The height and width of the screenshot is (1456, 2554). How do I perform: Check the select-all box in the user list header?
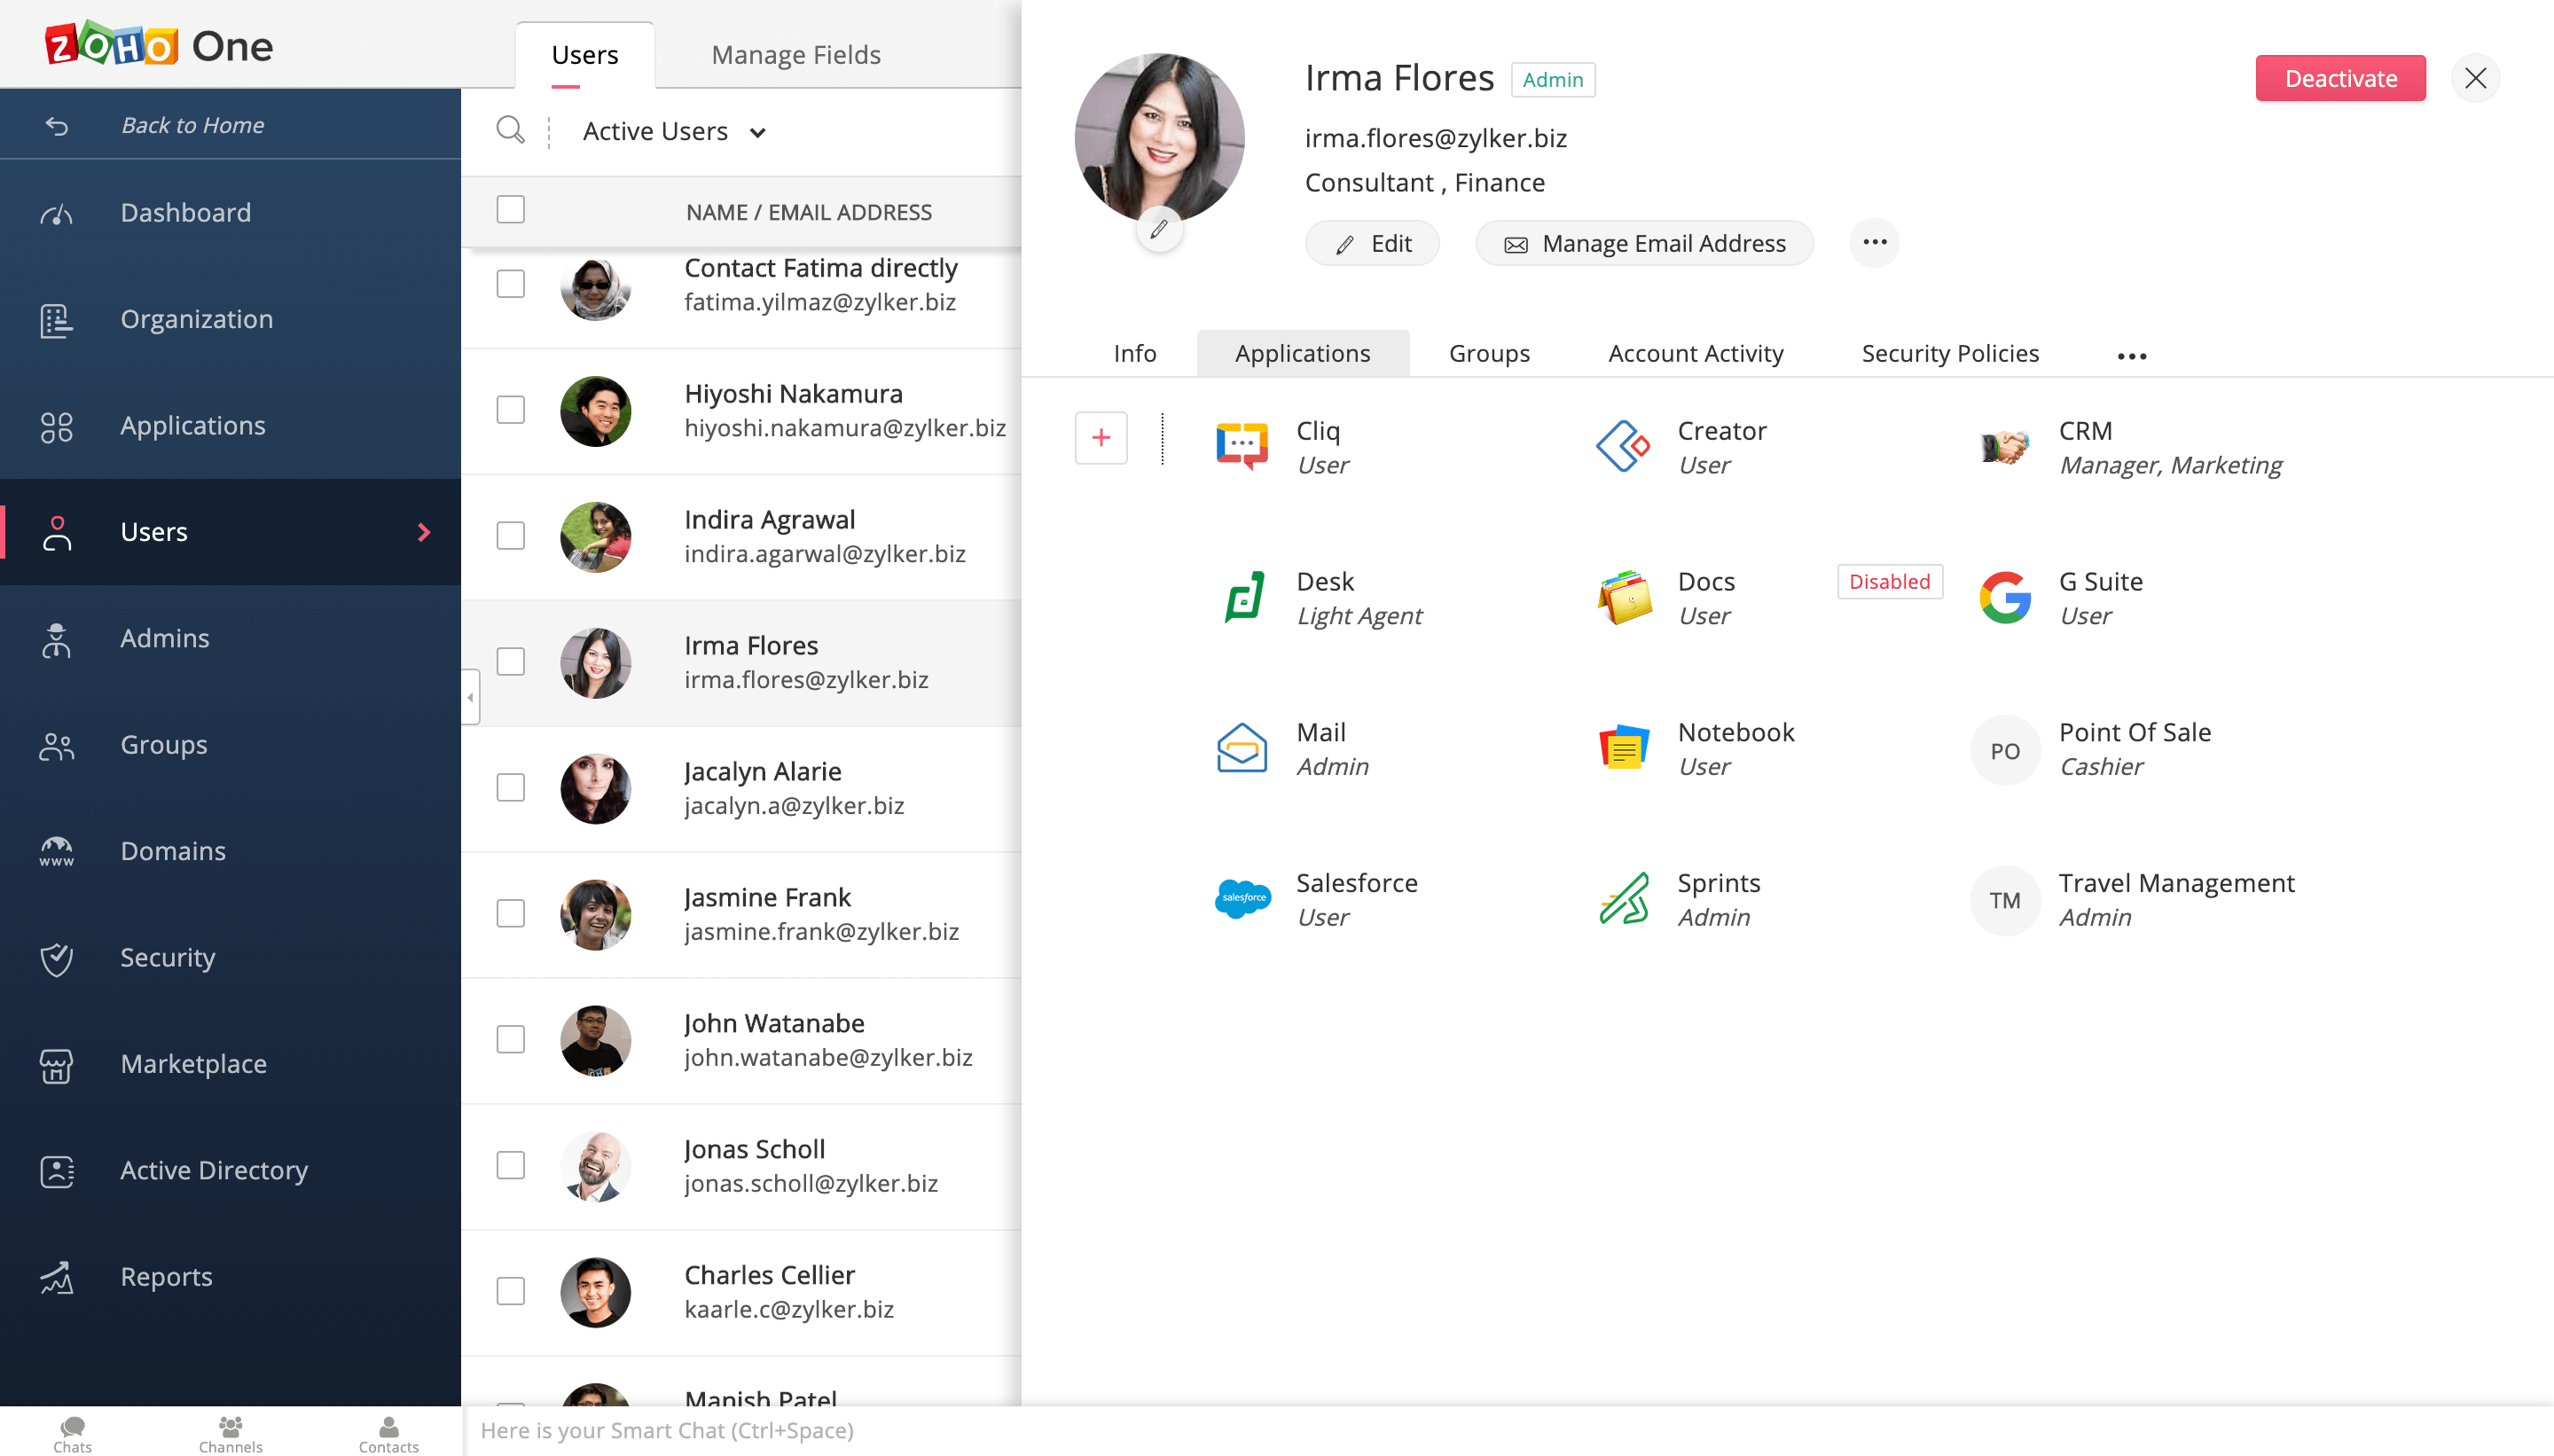coord(510,209)
